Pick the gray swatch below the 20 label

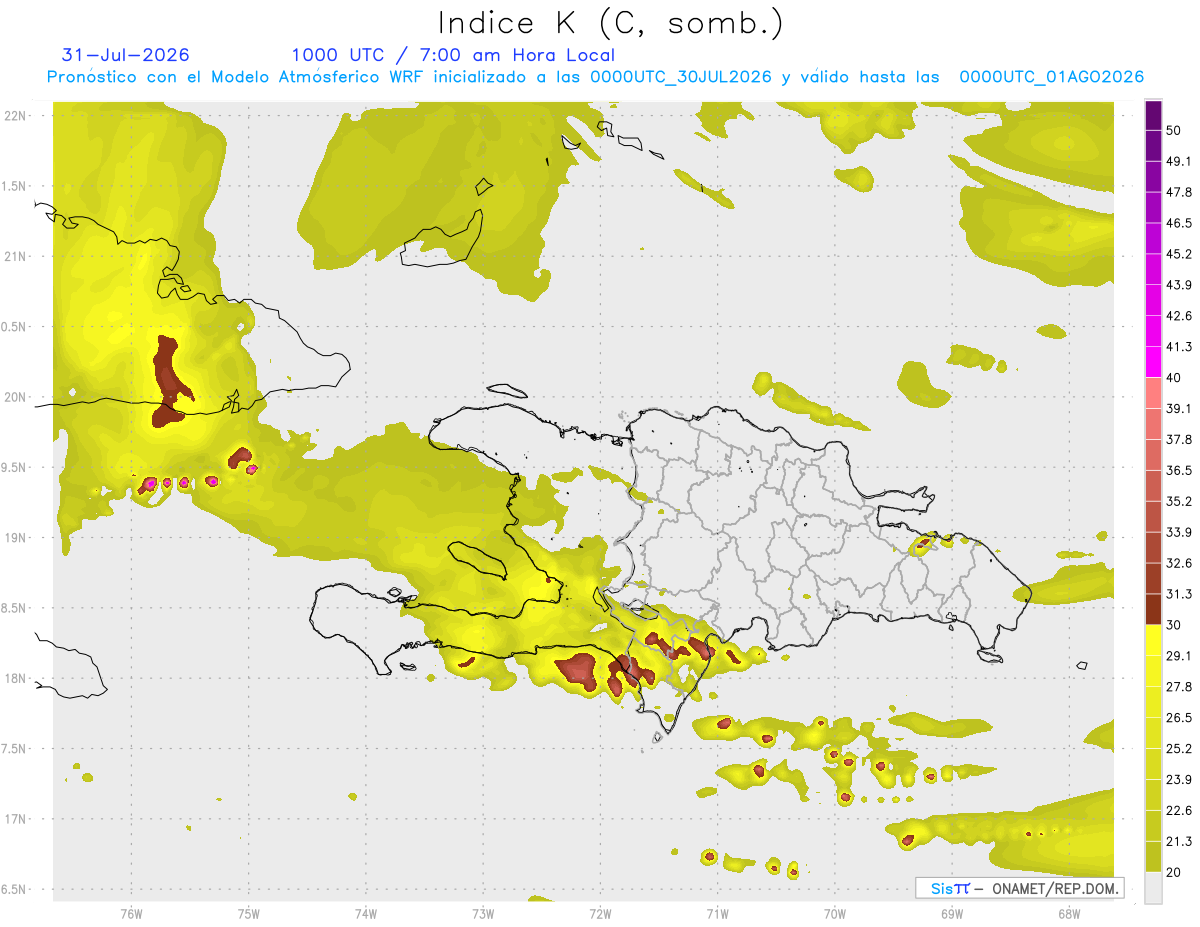tap(1153, 887)
